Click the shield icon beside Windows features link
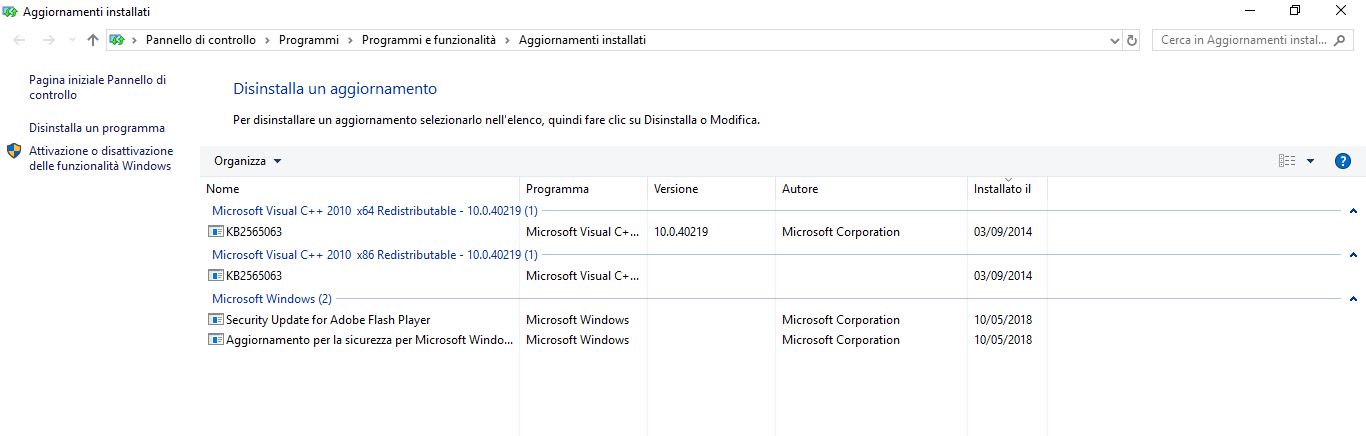 coord(14,151)
